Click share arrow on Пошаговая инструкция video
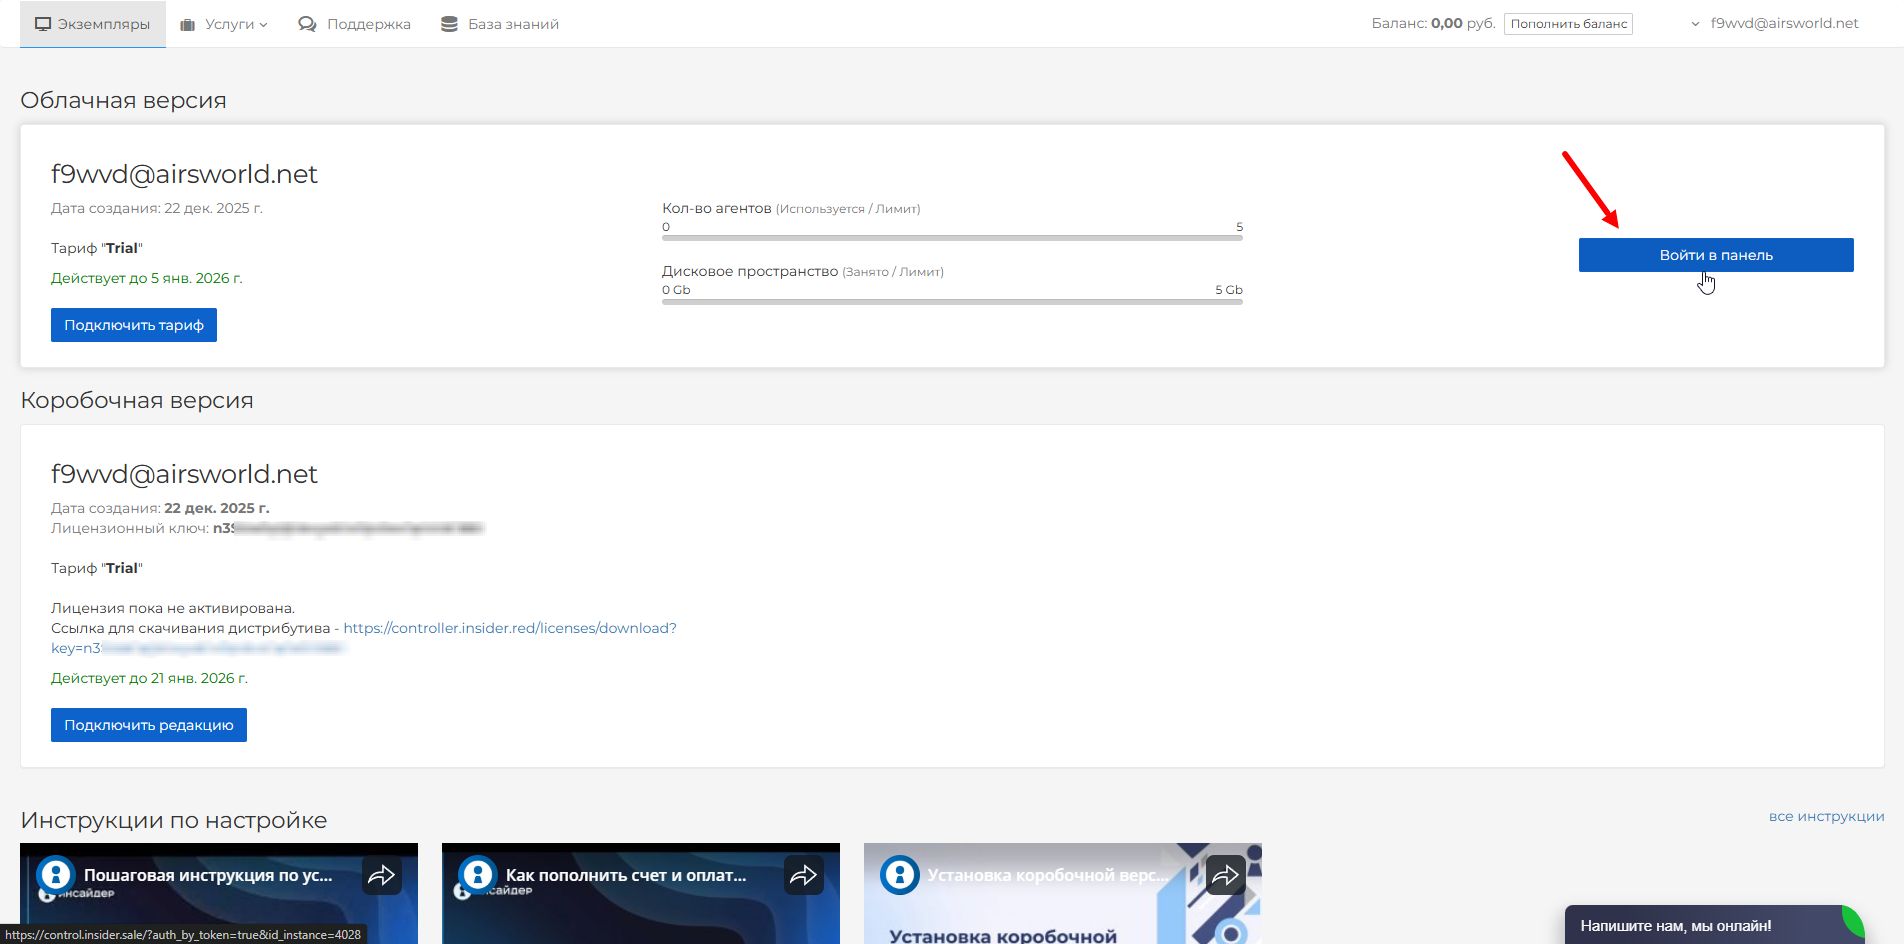Image resolution: width=1904 pixels, height=944 pixels. click(381, 876)
